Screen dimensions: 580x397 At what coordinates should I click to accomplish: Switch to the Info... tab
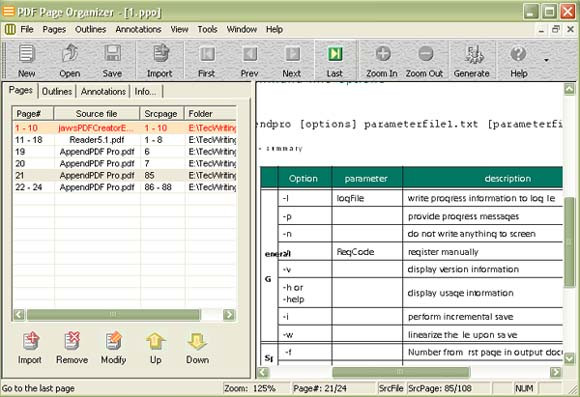145,91
